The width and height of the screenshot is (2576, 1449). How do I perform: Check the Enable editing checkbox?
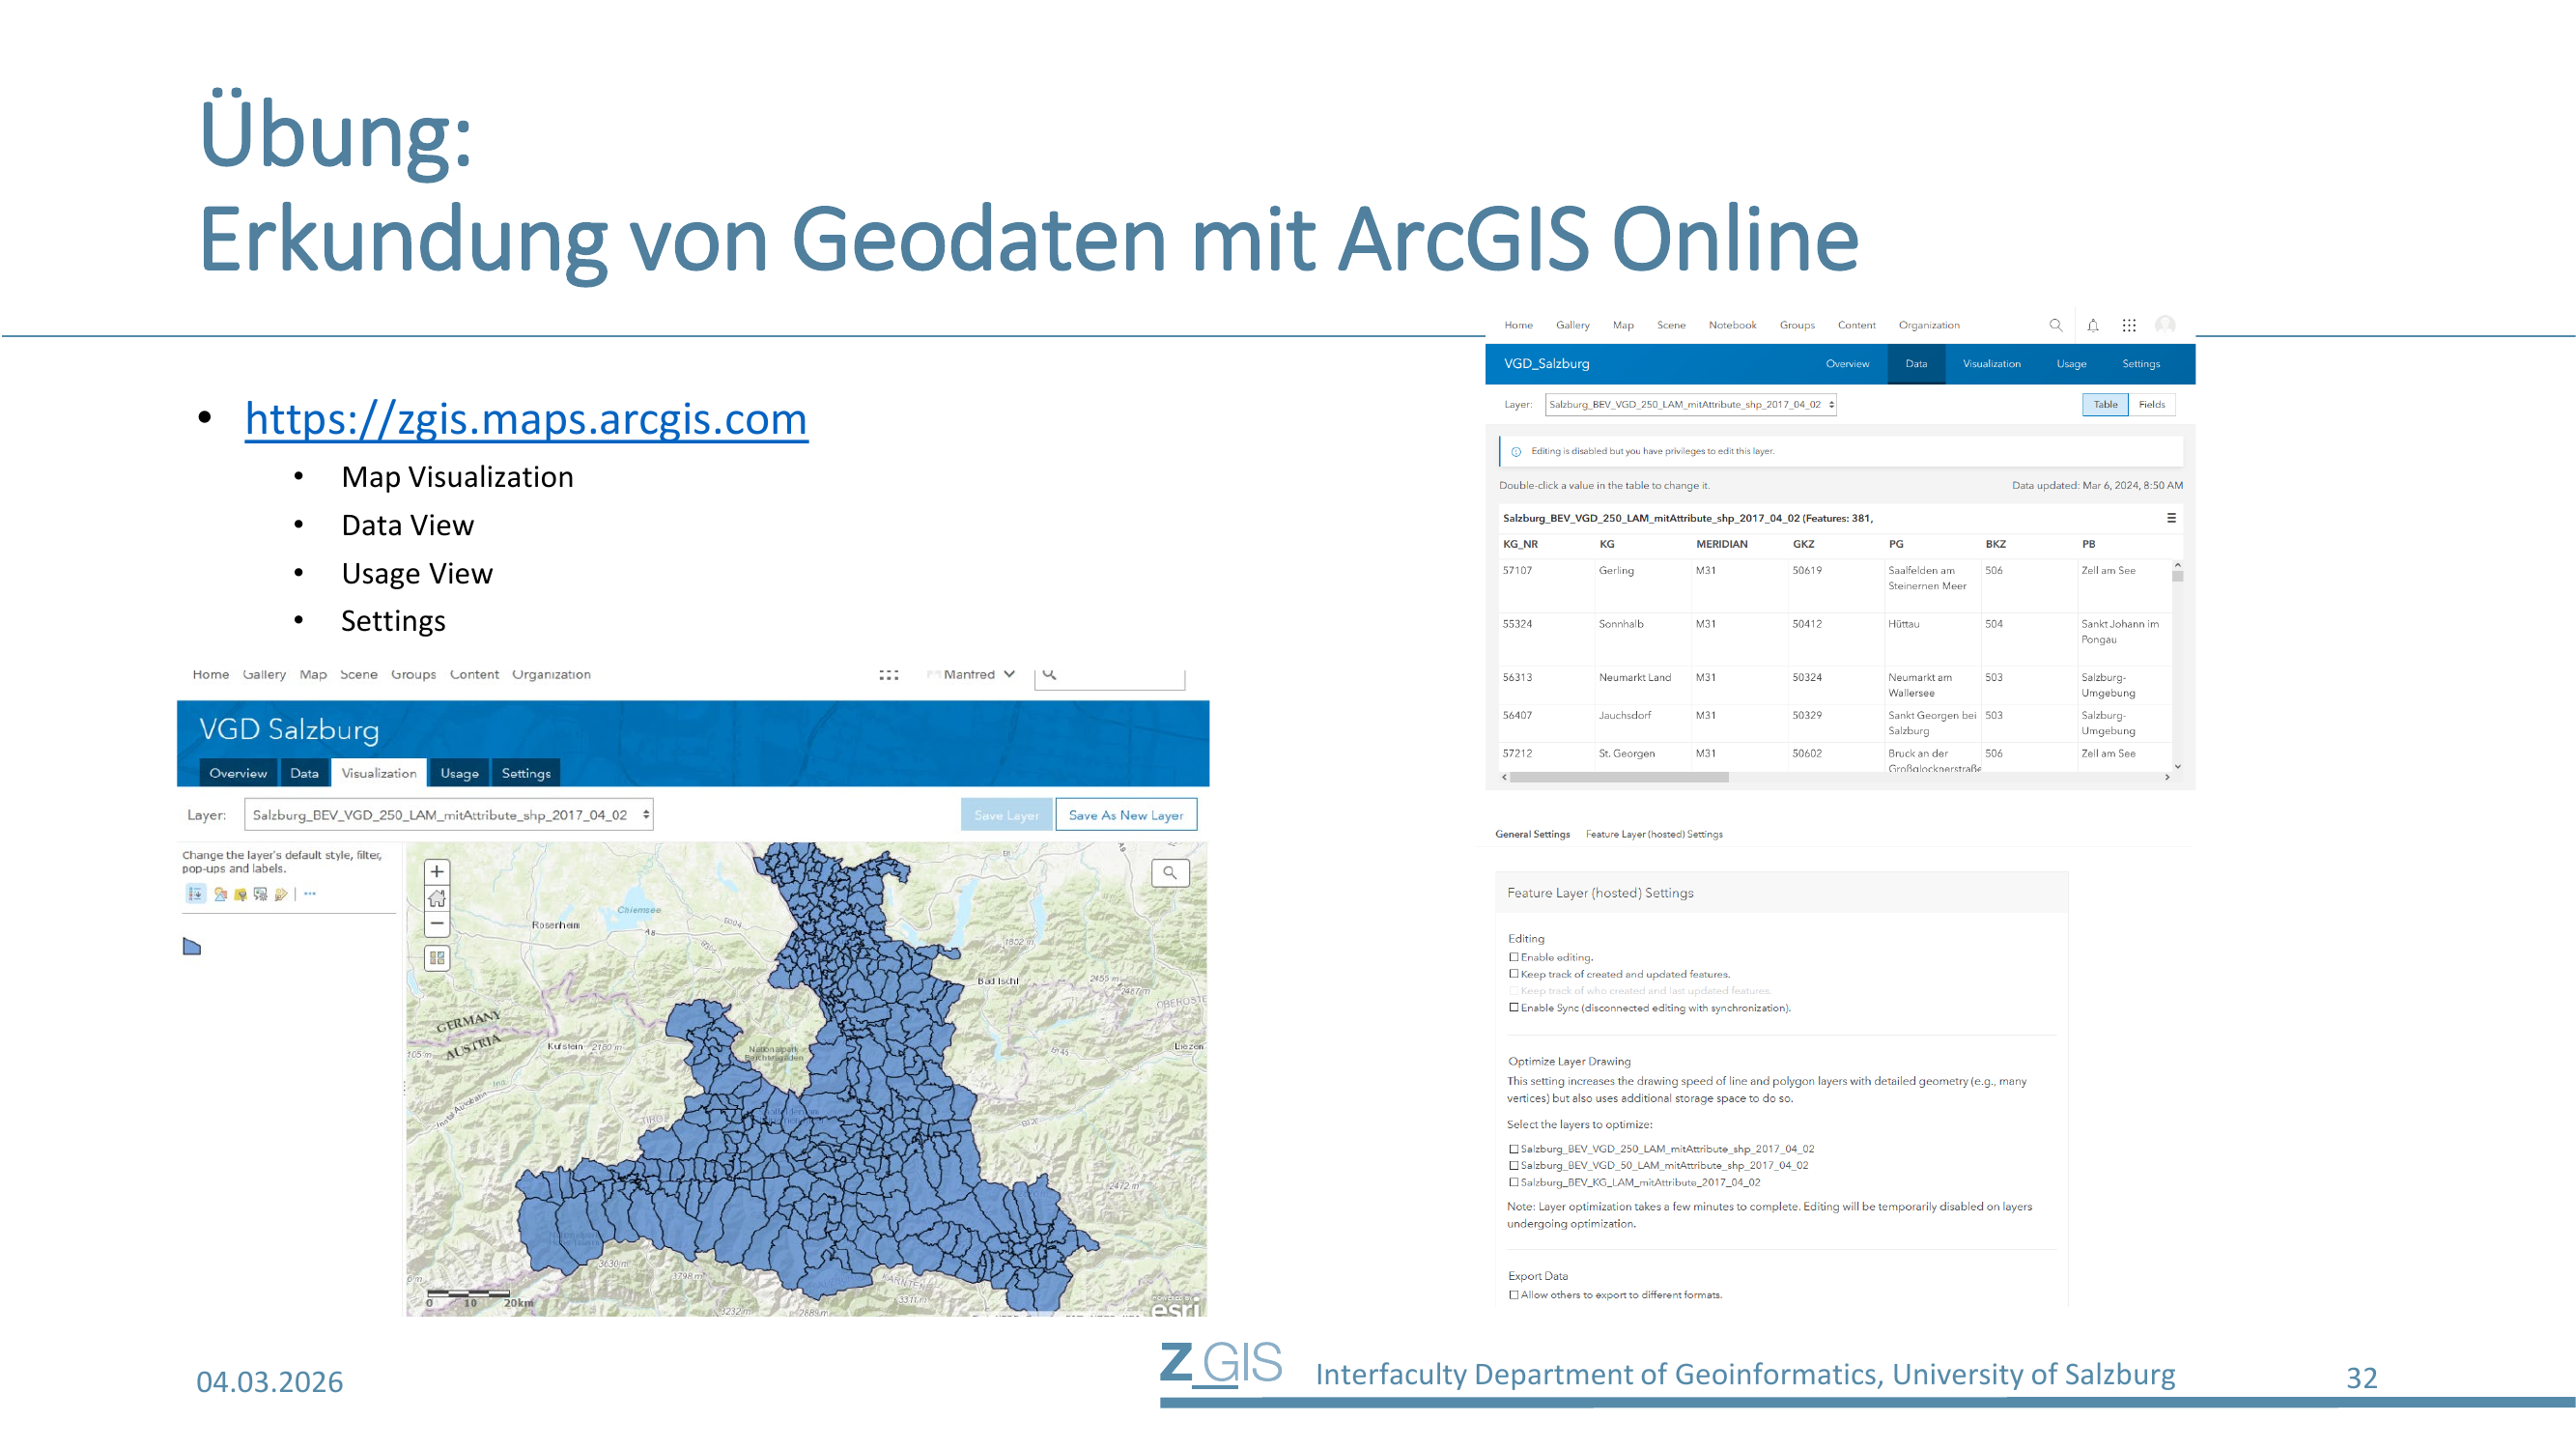pyautogui.click(x=1514, y=957)
